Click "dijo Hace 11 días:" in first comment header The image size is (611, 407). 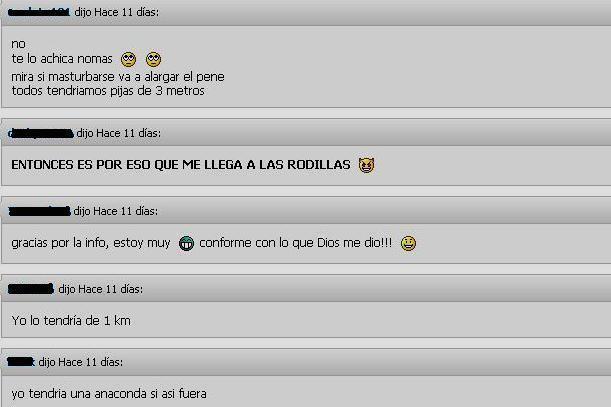[x=117, y=12]
